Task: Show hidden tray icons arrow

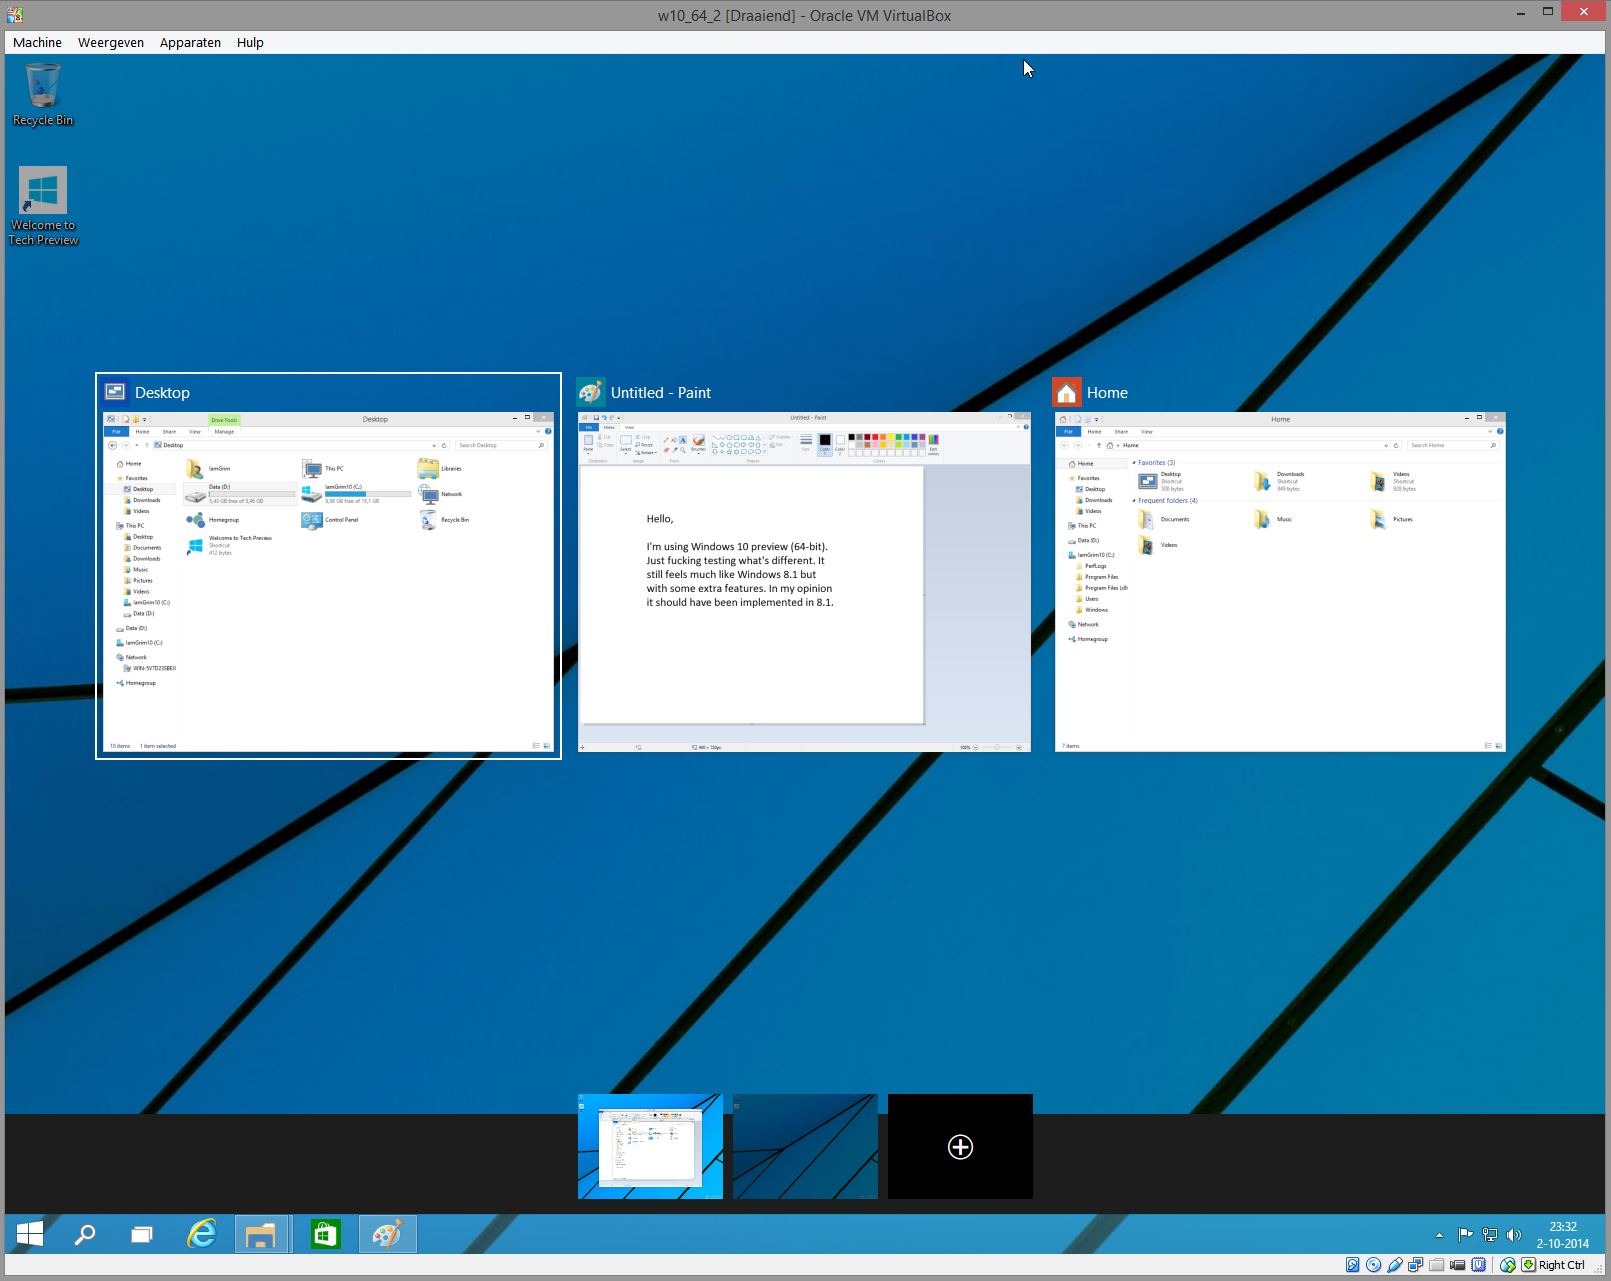Action: [x=1439, y=1235]
